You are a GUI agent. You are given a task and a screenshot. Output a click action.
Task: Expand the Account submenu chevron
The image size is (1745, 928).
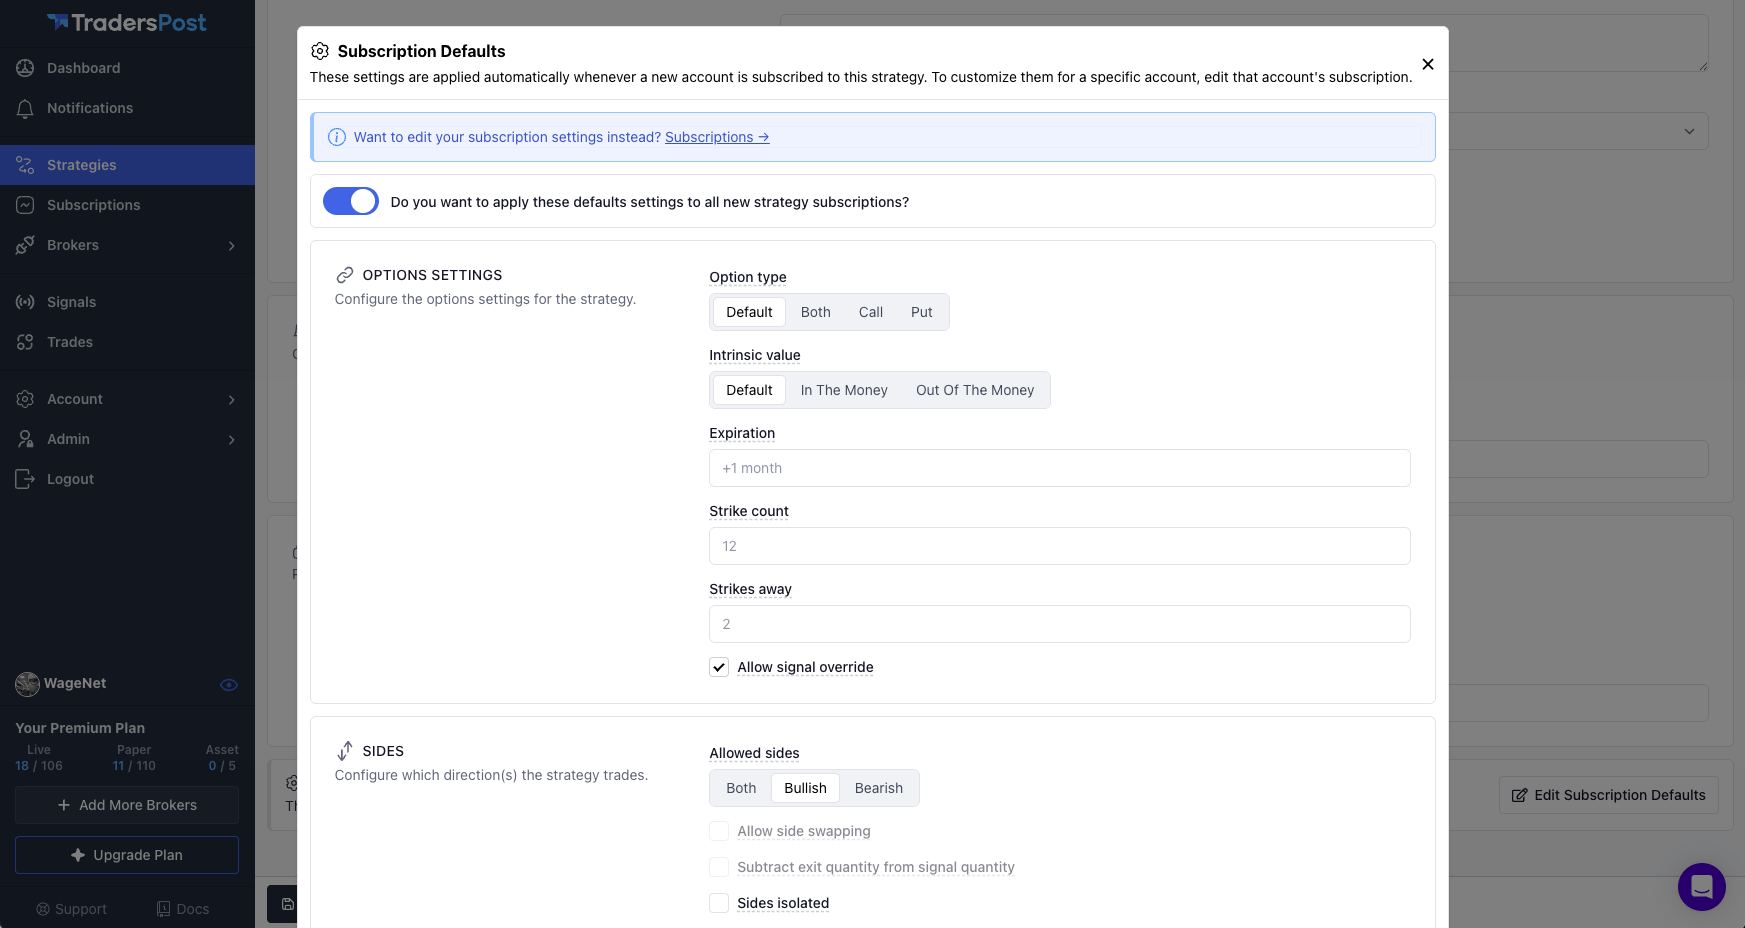pos(232,400)
